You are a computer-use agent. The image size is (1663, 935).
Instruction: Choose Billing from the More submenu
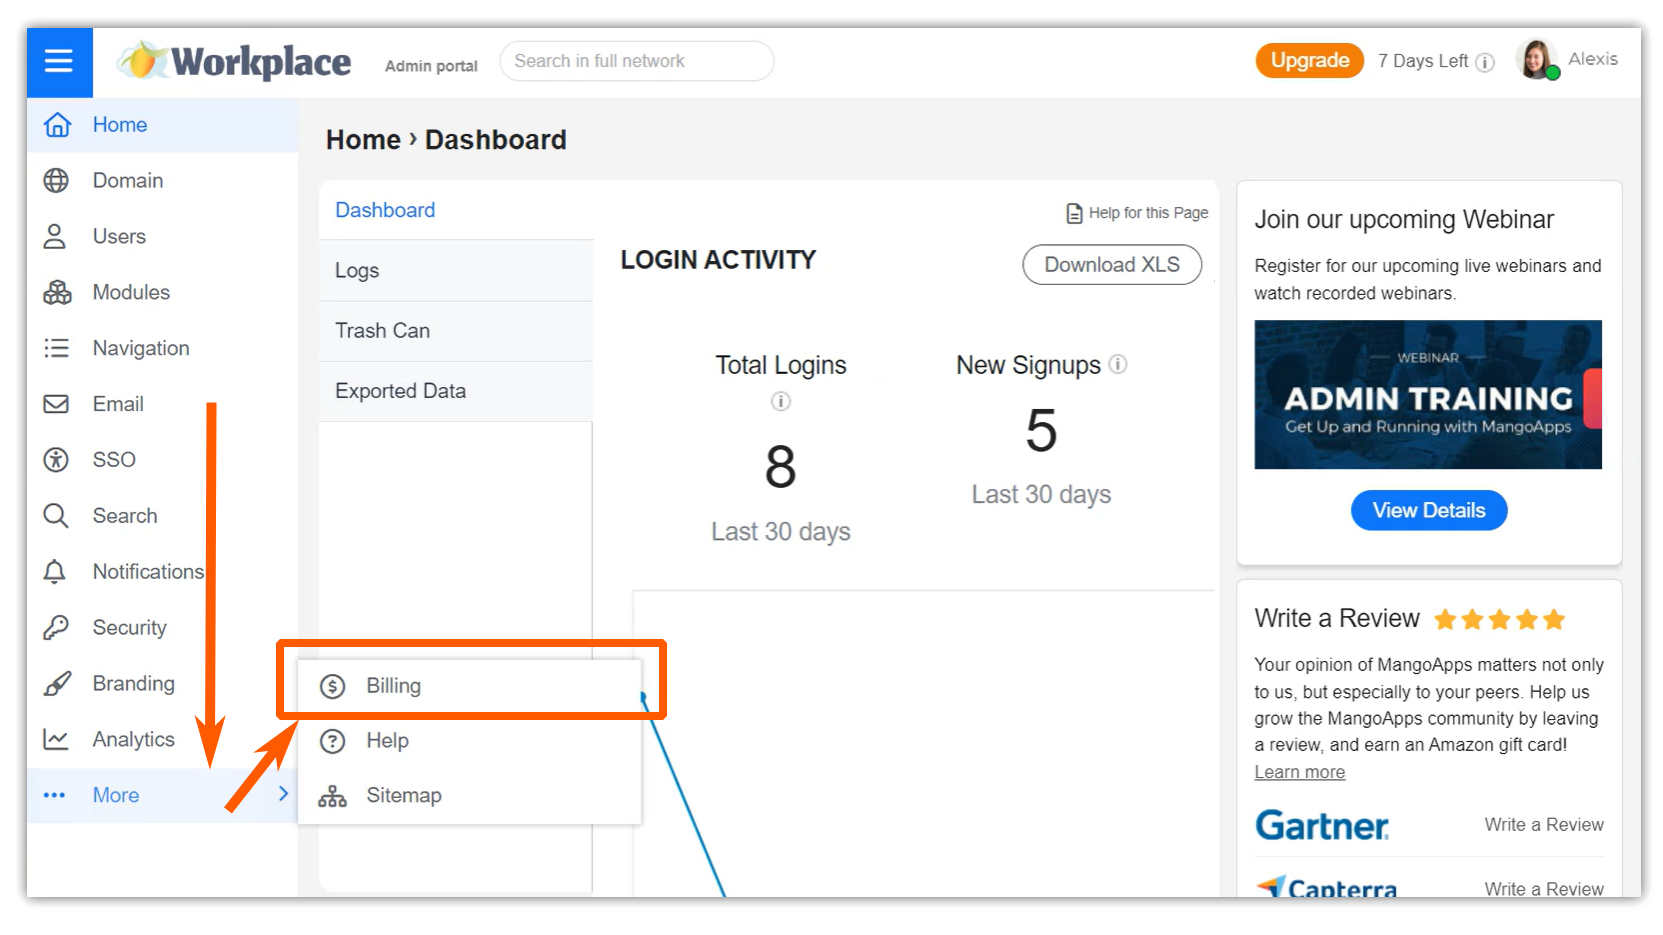pos(393,686)
